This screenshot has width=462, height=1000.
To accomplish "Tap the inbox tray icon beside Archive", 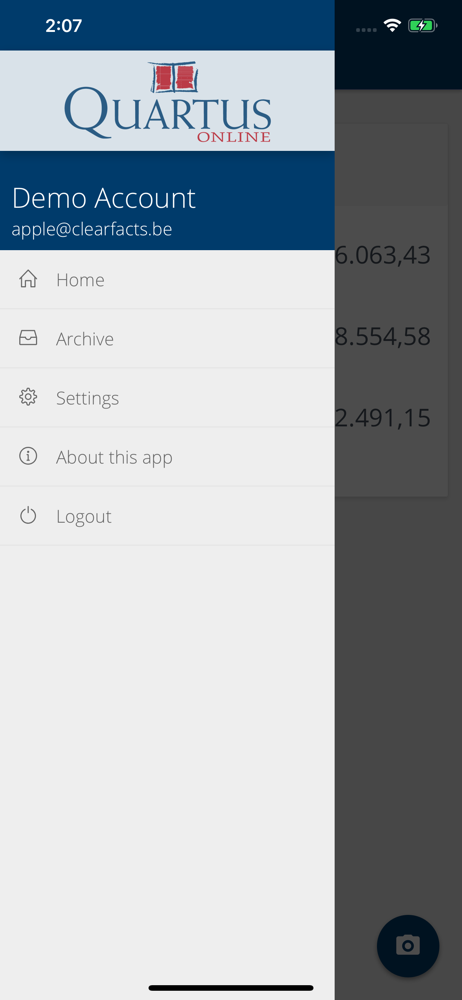I will point(28,339).
